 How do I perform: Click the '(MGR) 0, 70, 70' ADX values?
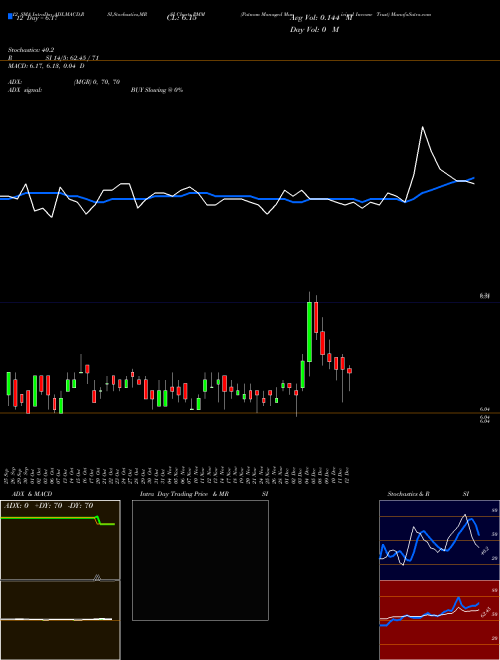pos(97,82)
